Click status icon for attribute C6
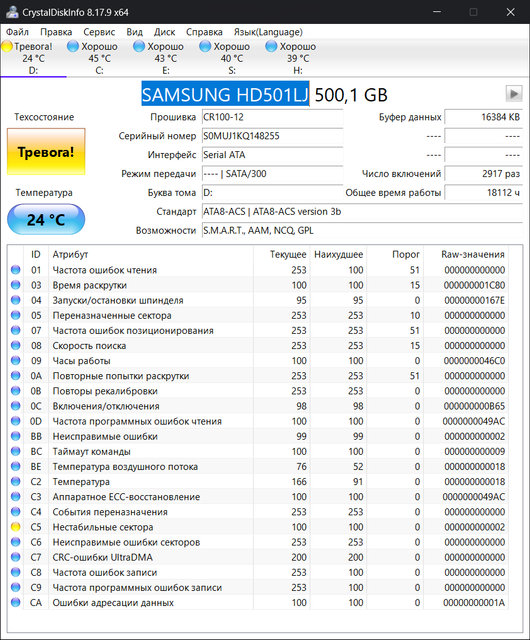Viewport: 530px width, 640px height. [16, 542]
